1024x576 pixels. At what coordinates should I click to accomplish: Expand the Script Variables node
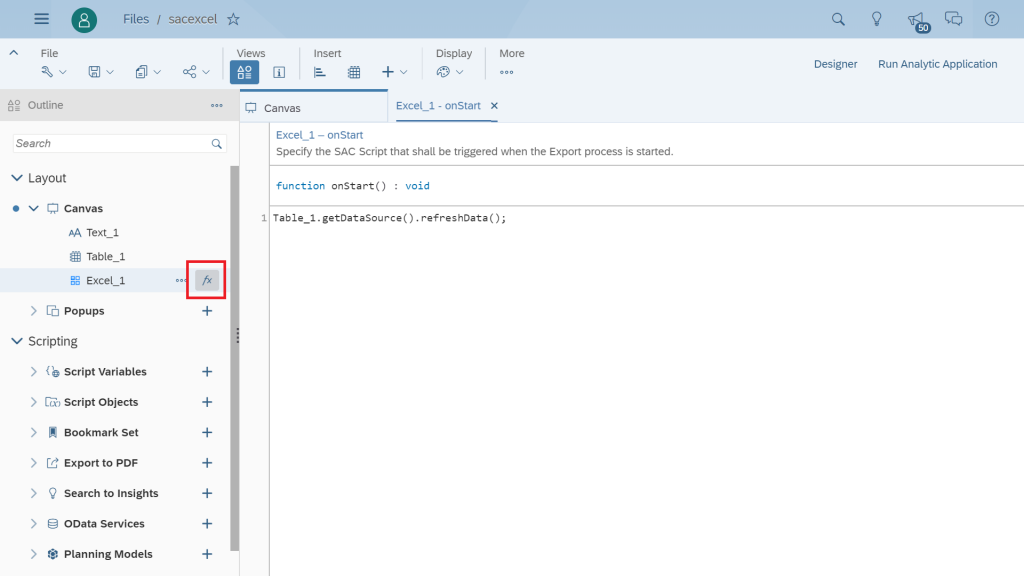[x=34, y=372]
